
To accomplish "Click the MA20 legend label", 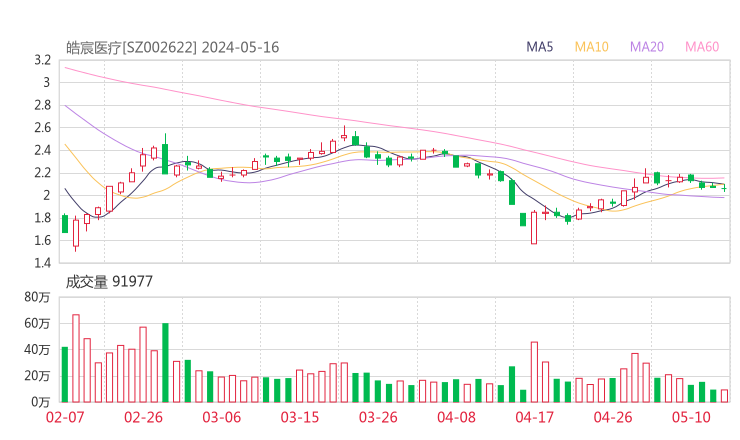I will click(x=647, y=47).
